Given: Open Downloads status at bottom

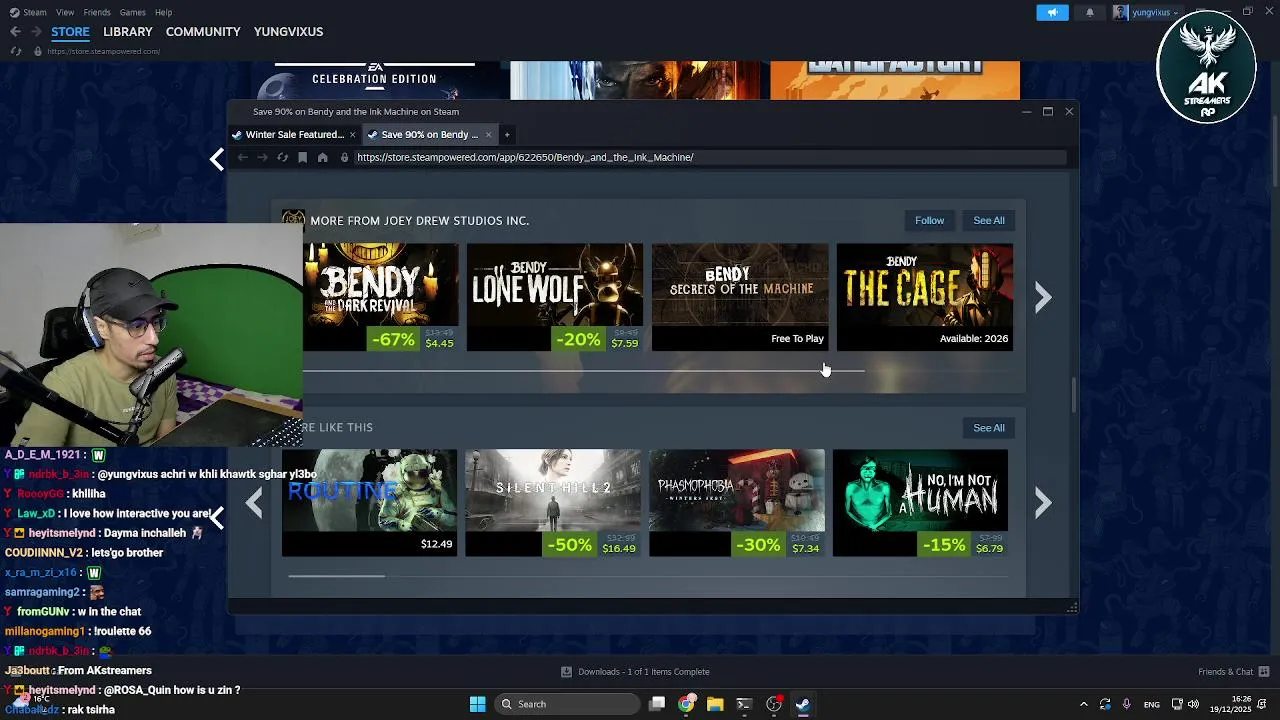Looking at the screenshot, I should pyautogui.click(x=635, y=672).
